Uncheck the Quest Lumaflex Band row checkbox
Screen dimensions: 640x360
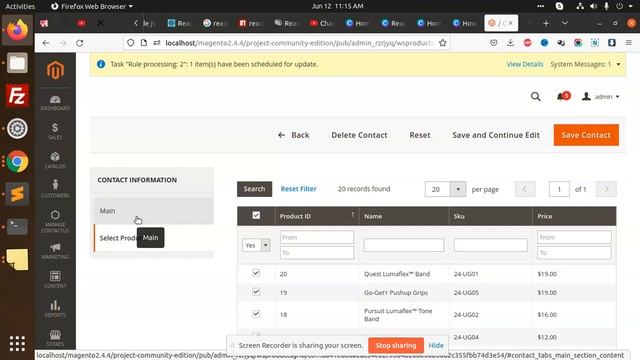coord(256,273)
